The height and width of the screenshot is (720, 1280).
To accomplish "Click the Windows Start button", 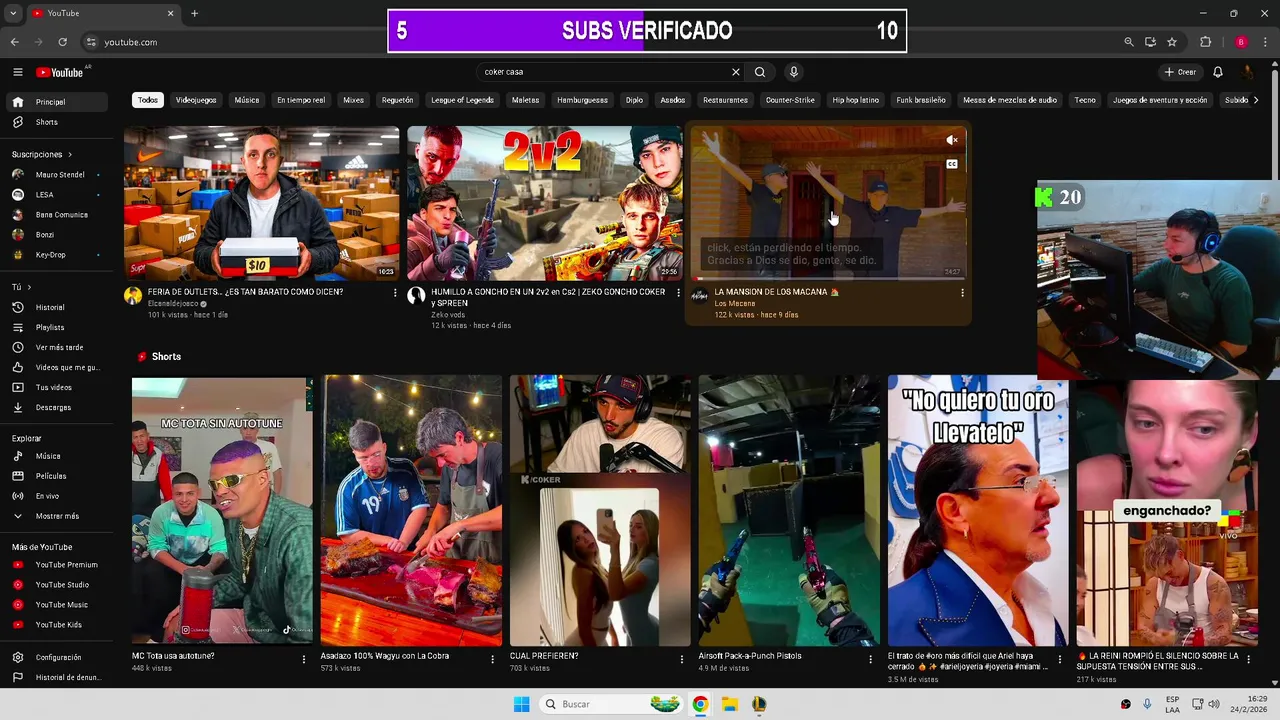I will point(521,704).
